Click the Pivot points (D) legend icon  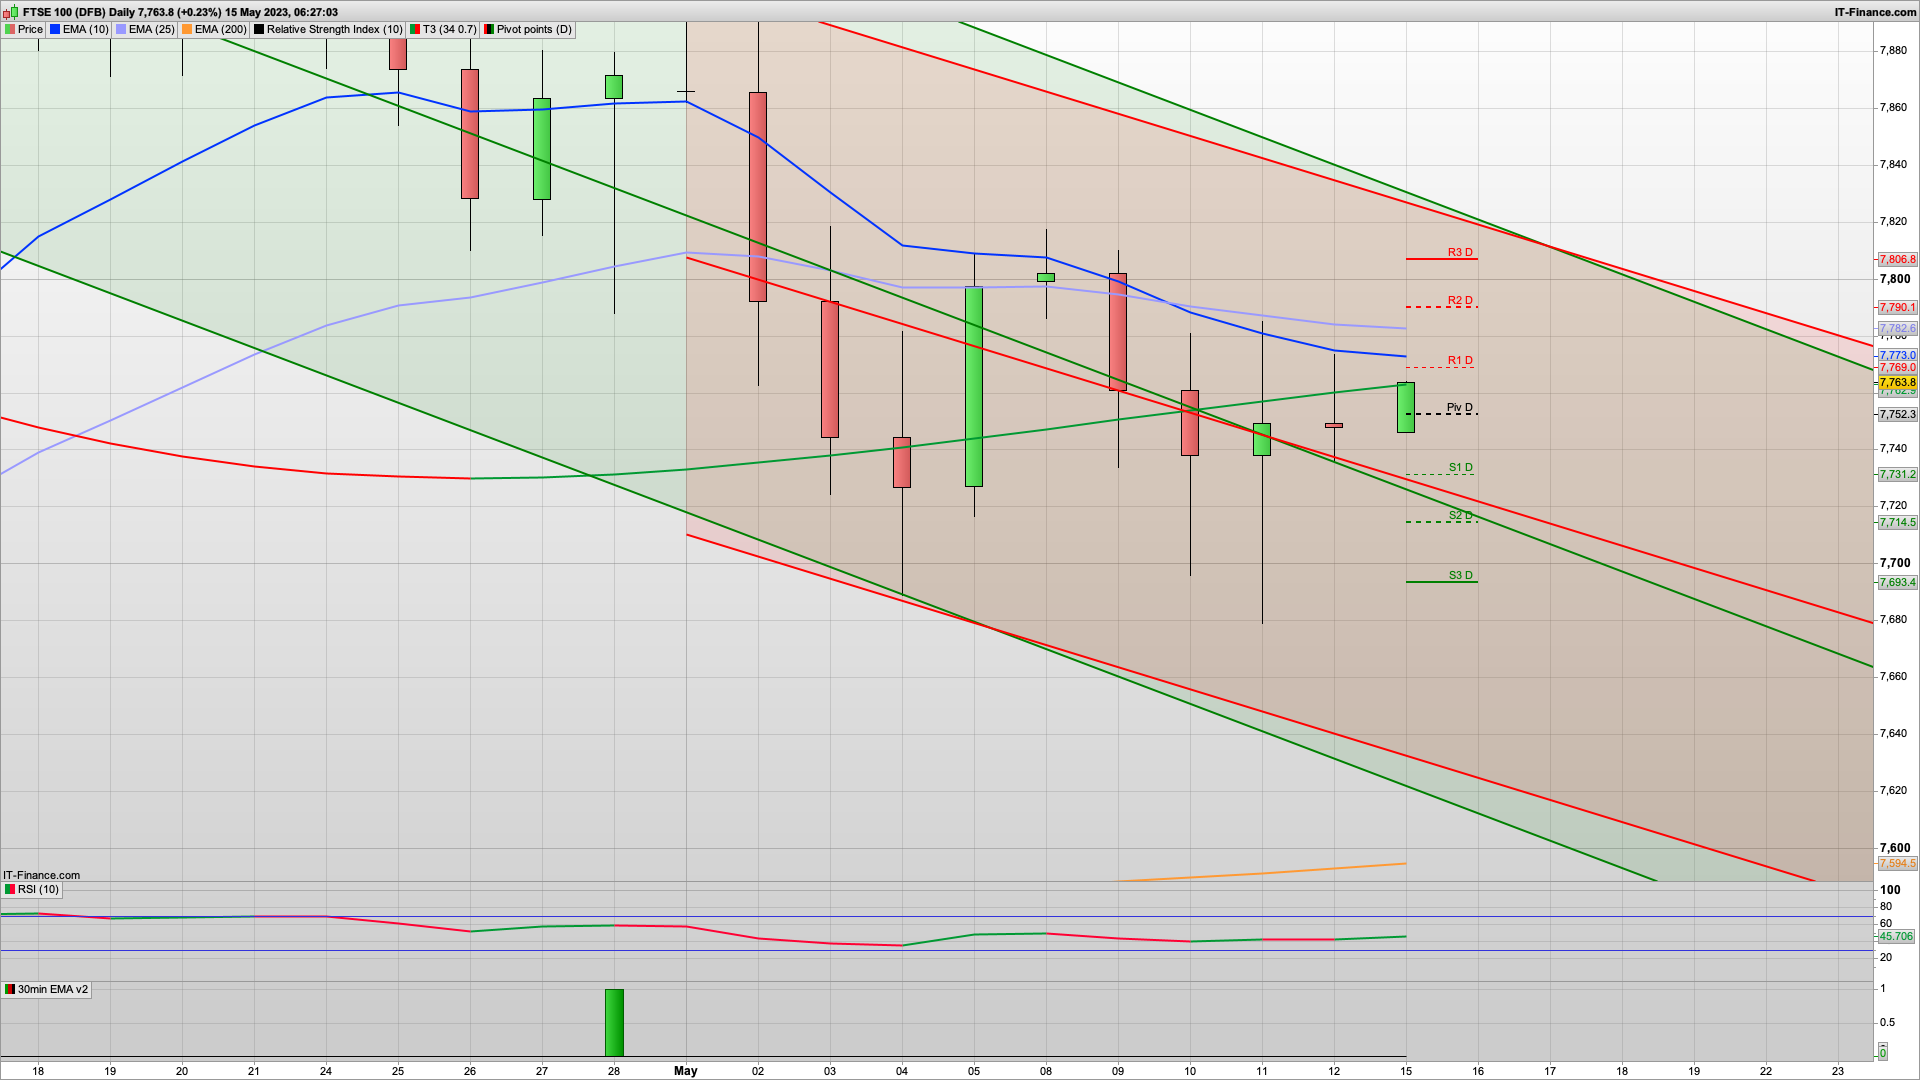tap(489, 29)
